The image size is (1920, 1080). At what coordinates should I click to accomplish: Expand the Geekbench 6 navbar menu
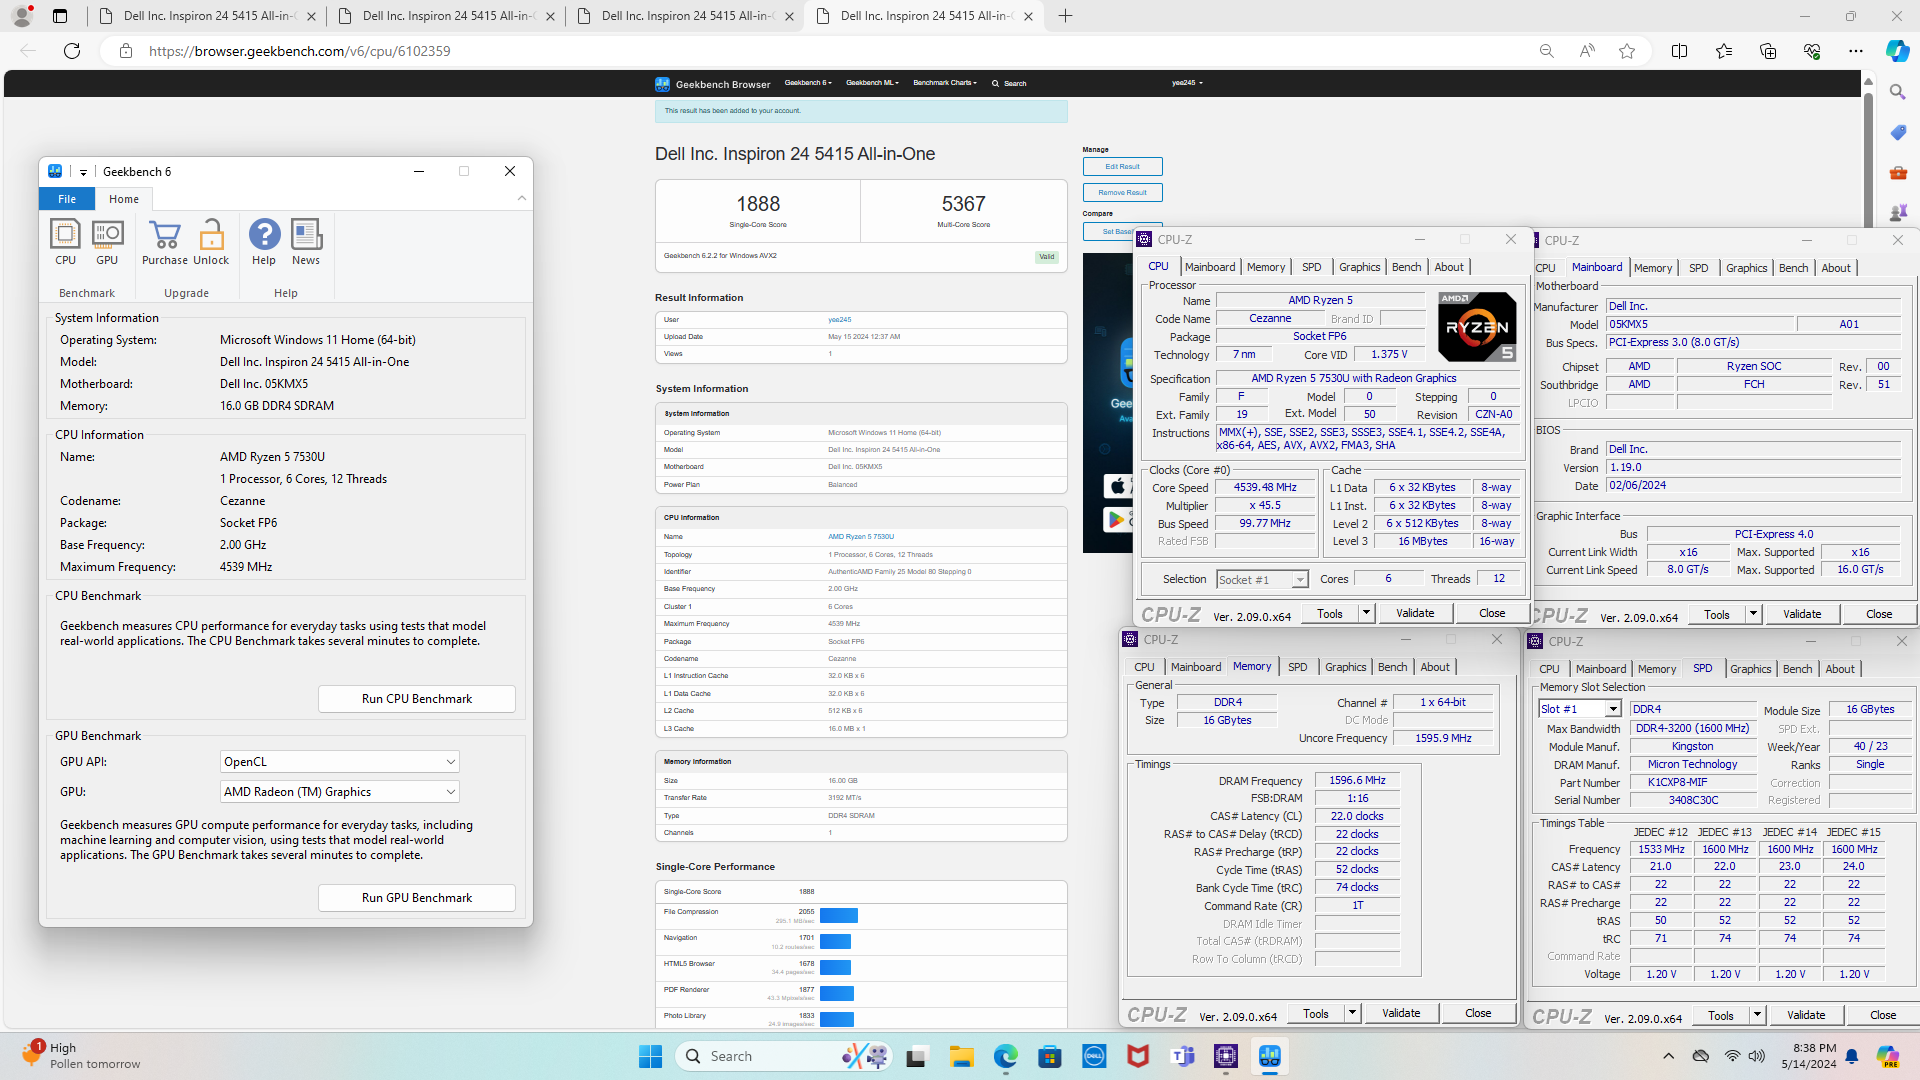click(807, 83)
